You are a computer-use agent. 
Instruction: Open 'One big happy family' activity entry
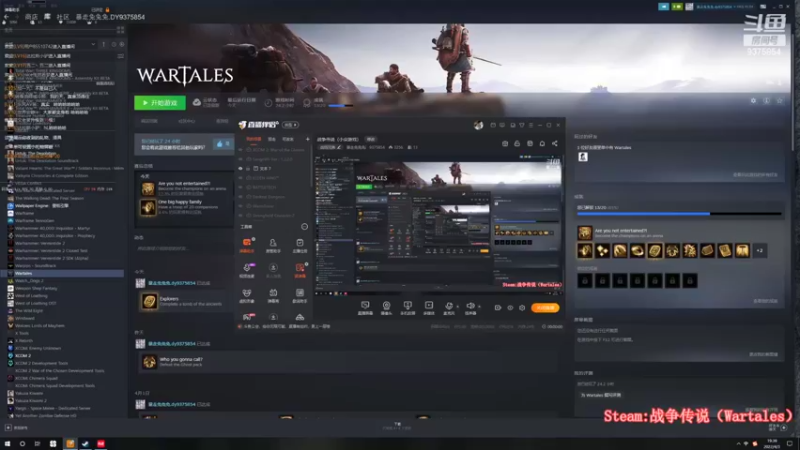[184, 207]
